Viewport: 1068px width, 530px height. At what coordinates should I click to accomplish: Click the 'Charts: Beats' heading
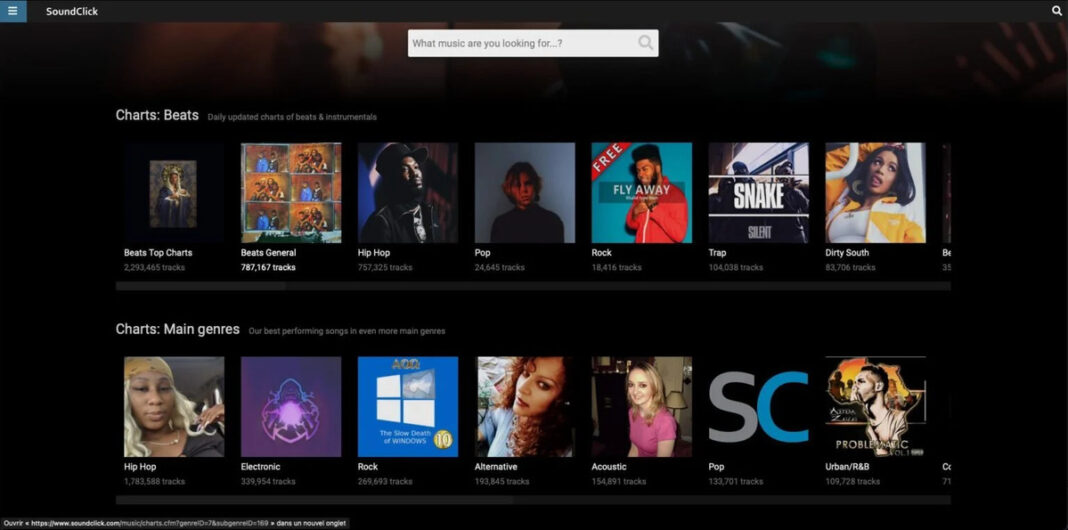pyautogui.click(x=157, y=115)
